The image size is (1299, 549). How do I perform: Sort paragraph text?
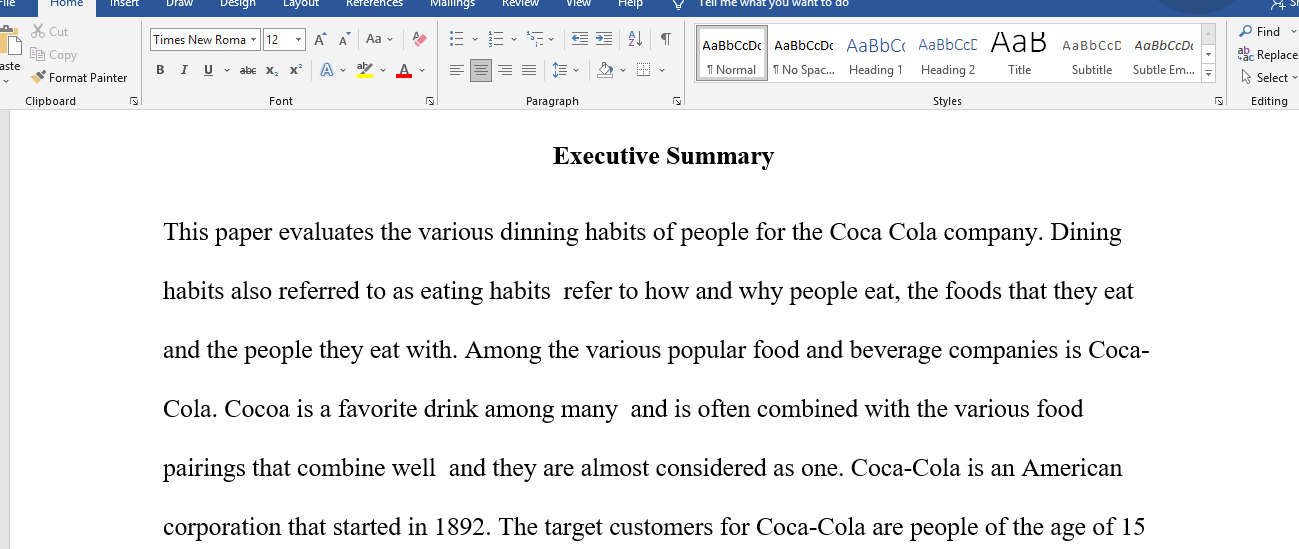click(x=635, y=39)
